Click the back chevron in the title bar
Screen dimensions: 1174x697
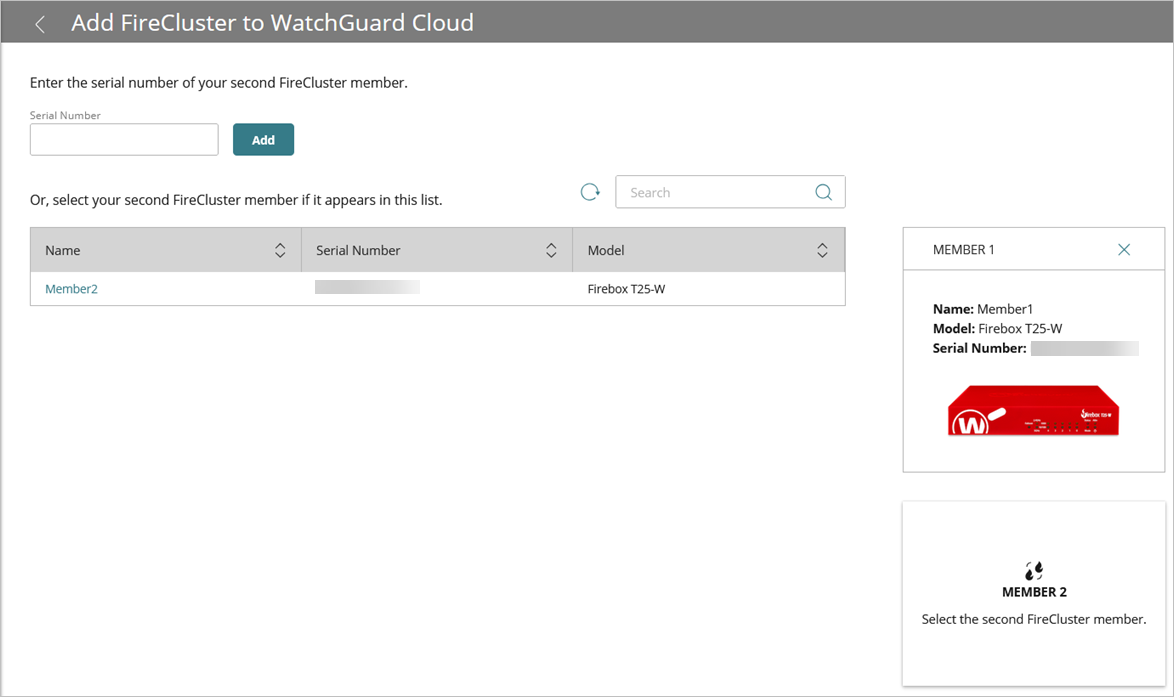(39, 22)
